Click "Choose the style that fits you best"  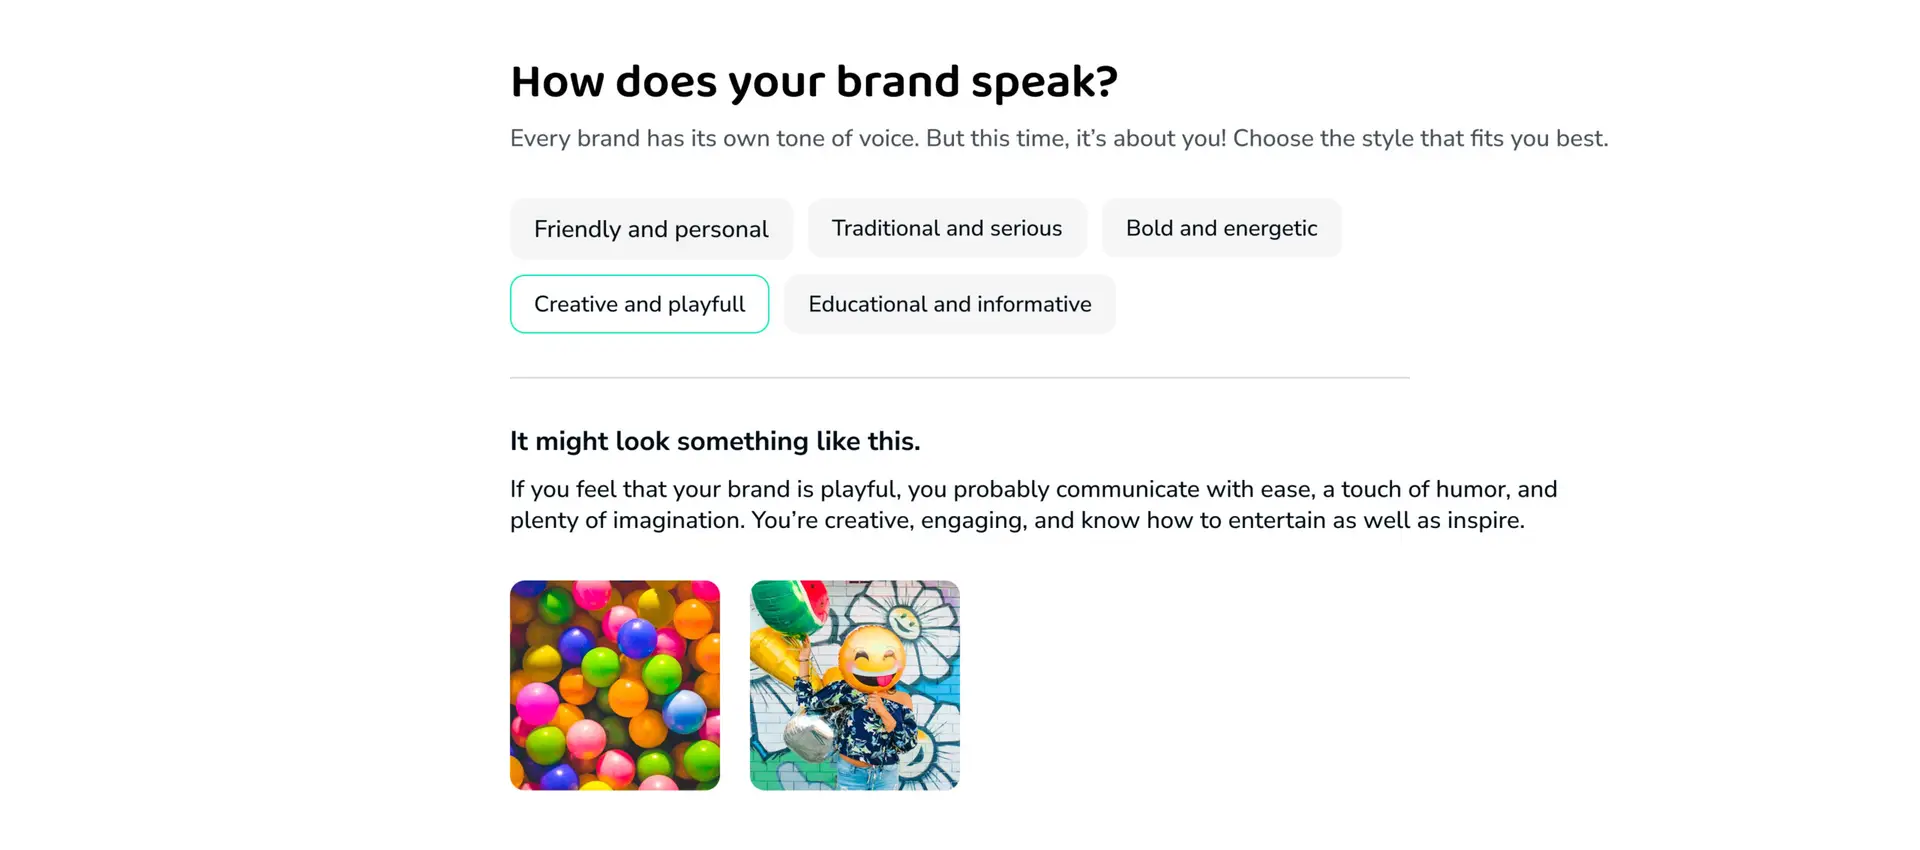click(x=1420, y=138)
